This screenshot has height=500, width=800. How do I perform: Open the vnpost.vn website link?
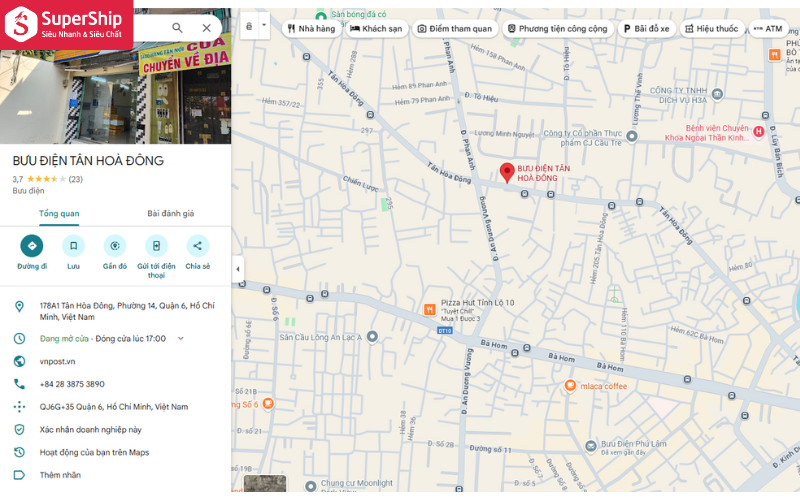[x=57, y=361]
